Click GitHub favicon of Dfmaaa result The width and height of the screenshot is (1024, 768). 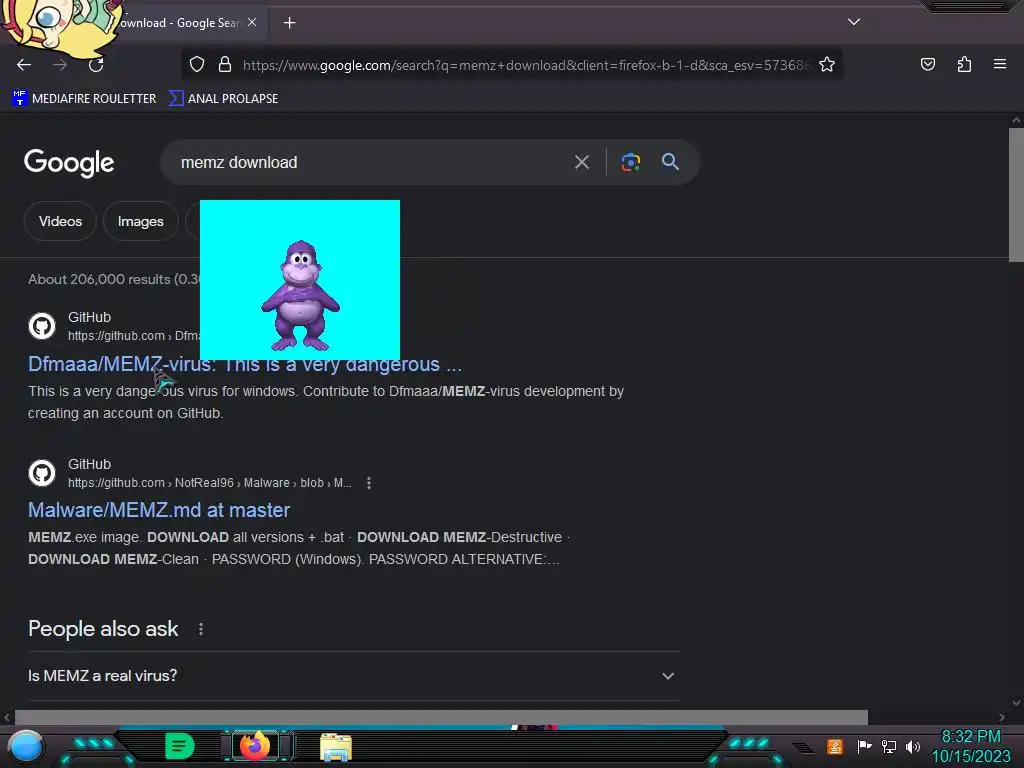42,326
